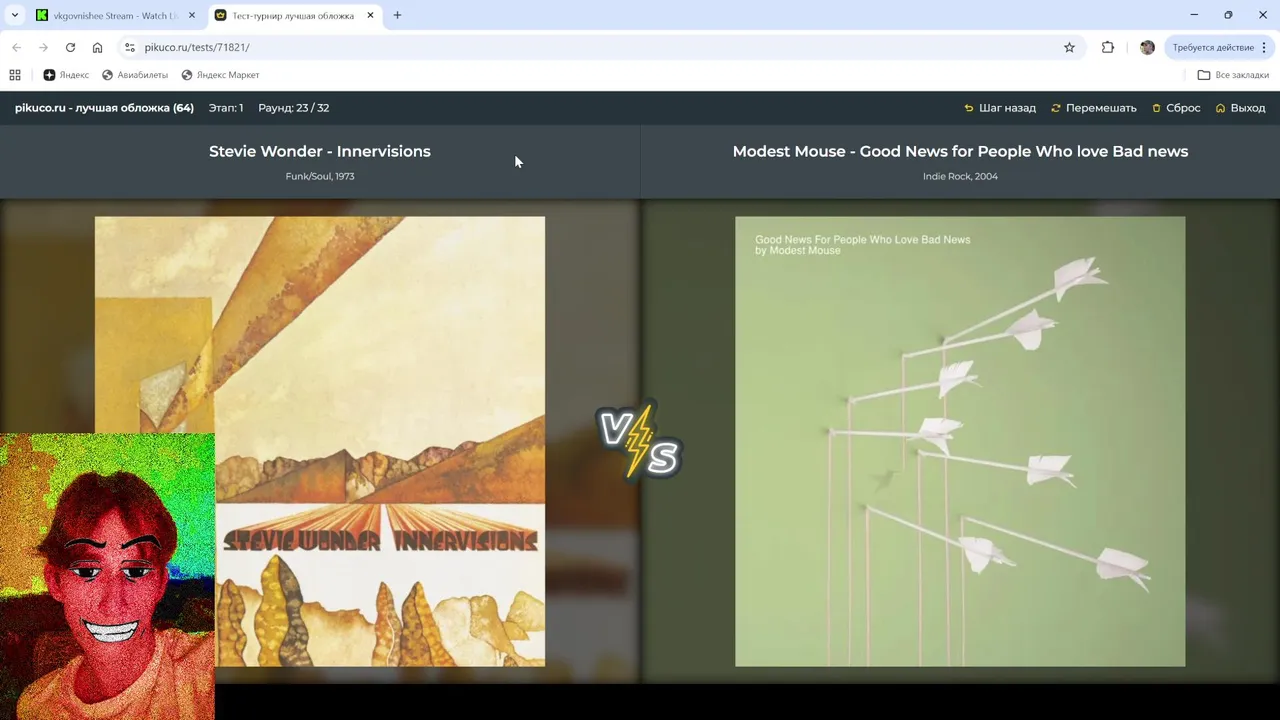Open site information icon in address bar
The width and height of the screenshot is (1280, 720).
(x=129, y=47)
